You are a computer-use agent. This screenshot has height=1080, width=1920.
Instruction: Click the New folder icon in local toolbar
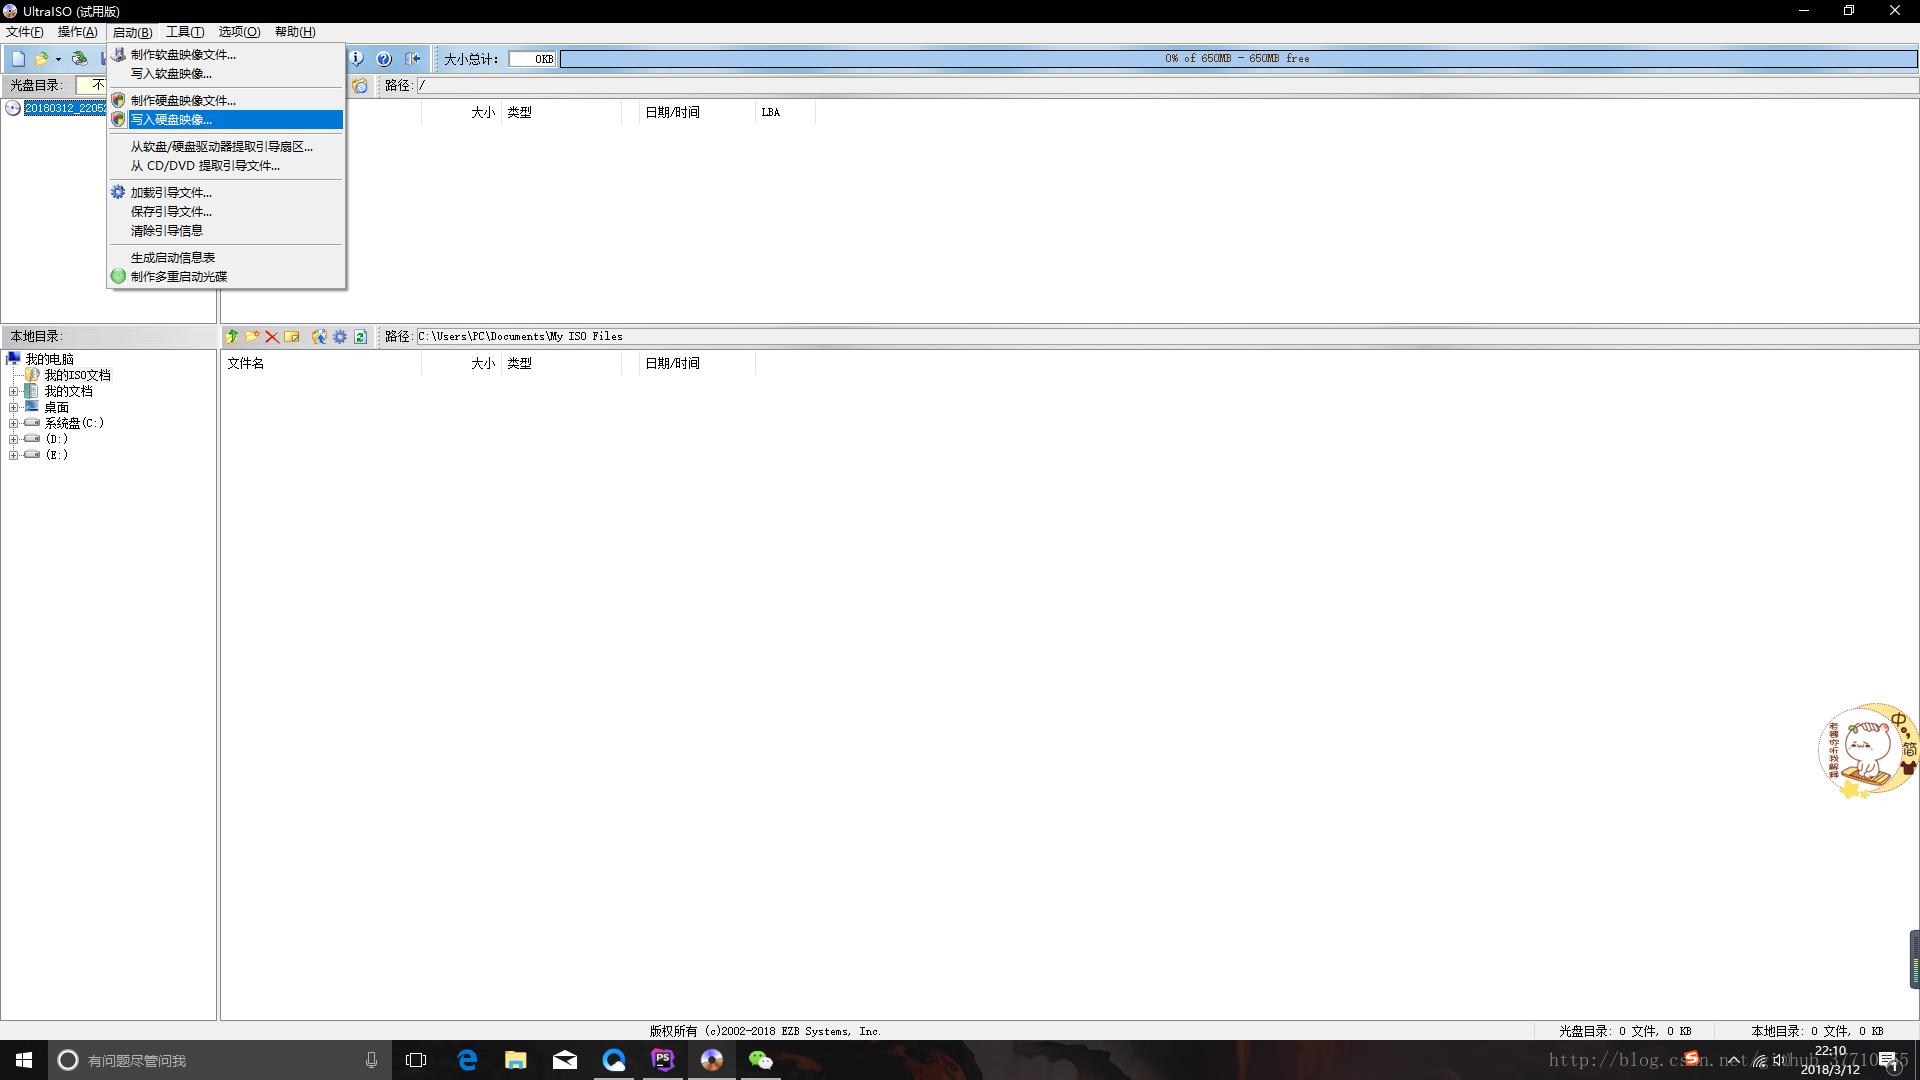pyautogui.click(x=252, y=337)
